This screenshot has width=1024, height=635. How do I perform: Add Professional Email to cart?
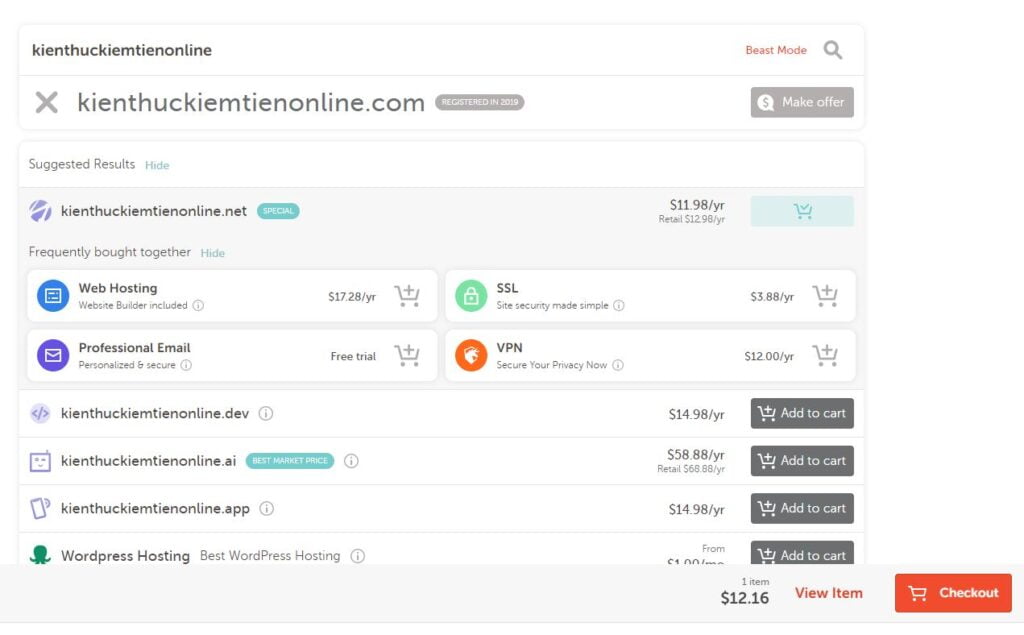[407, 355]
